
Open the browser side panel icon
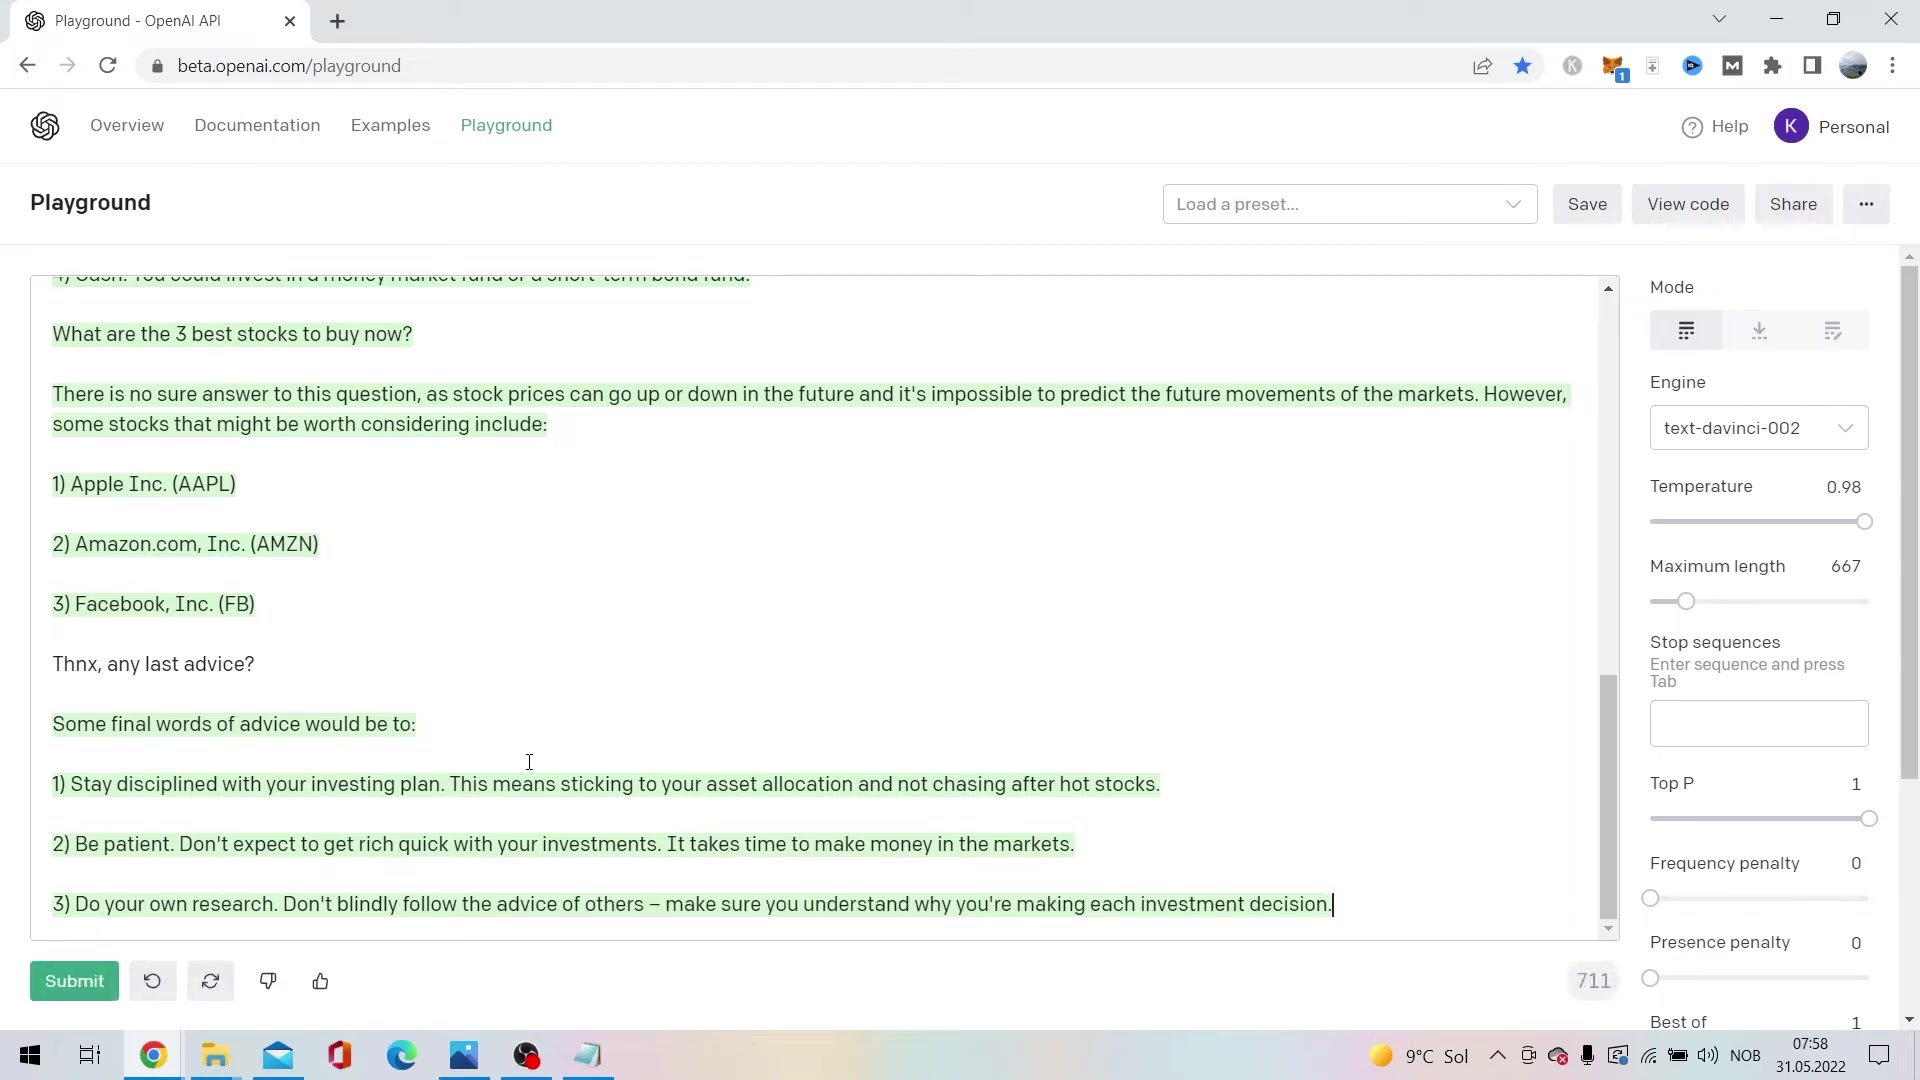1812,66
